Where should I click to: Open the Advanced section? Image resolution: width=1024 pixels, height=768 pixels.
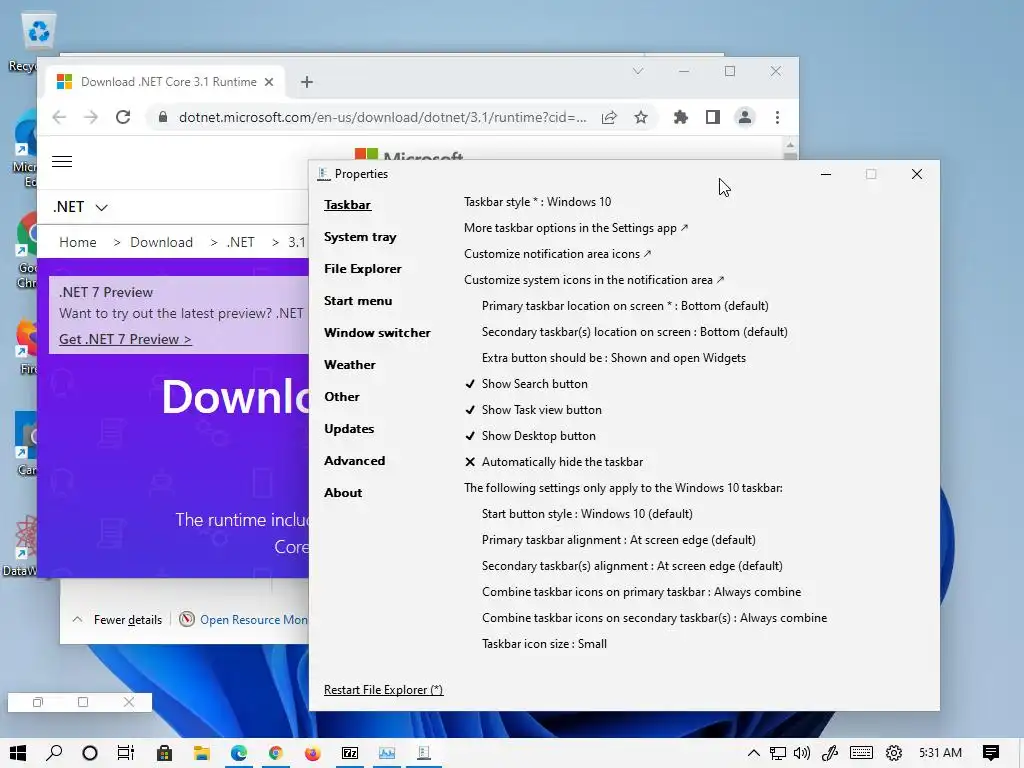355,461
